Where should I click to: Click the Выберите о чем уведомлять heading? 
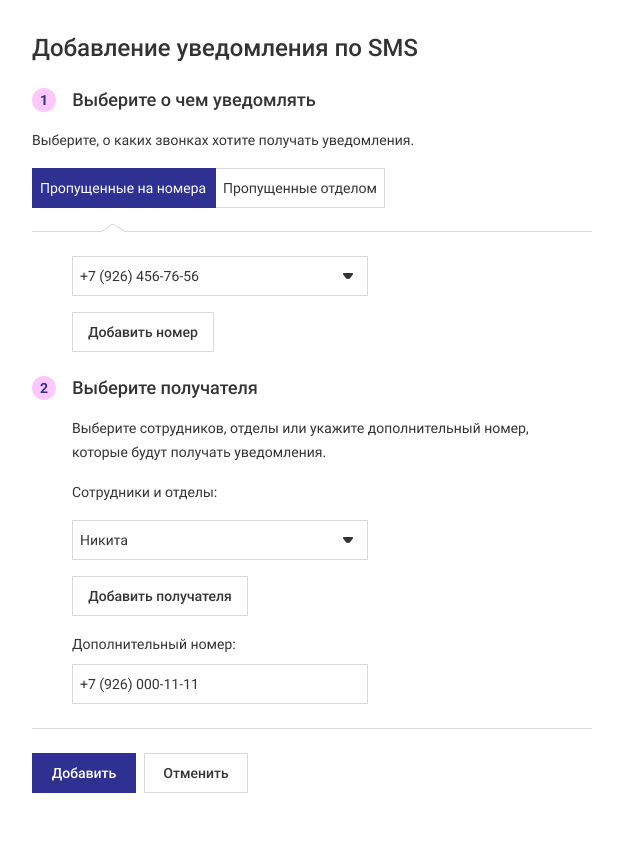(x=194, y=100)
